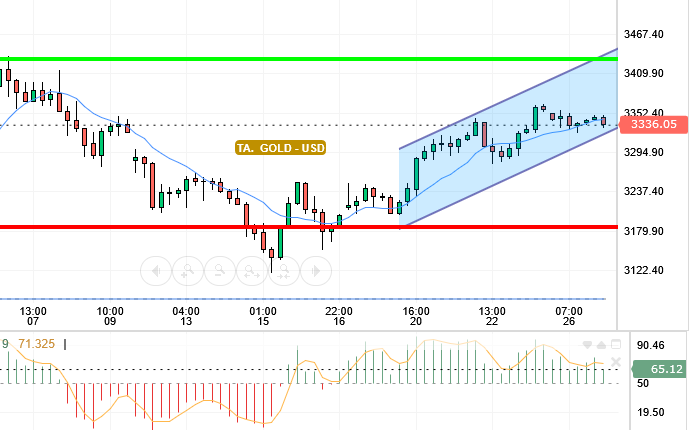Move indicator pane up with up arrow

pos(601,344)
